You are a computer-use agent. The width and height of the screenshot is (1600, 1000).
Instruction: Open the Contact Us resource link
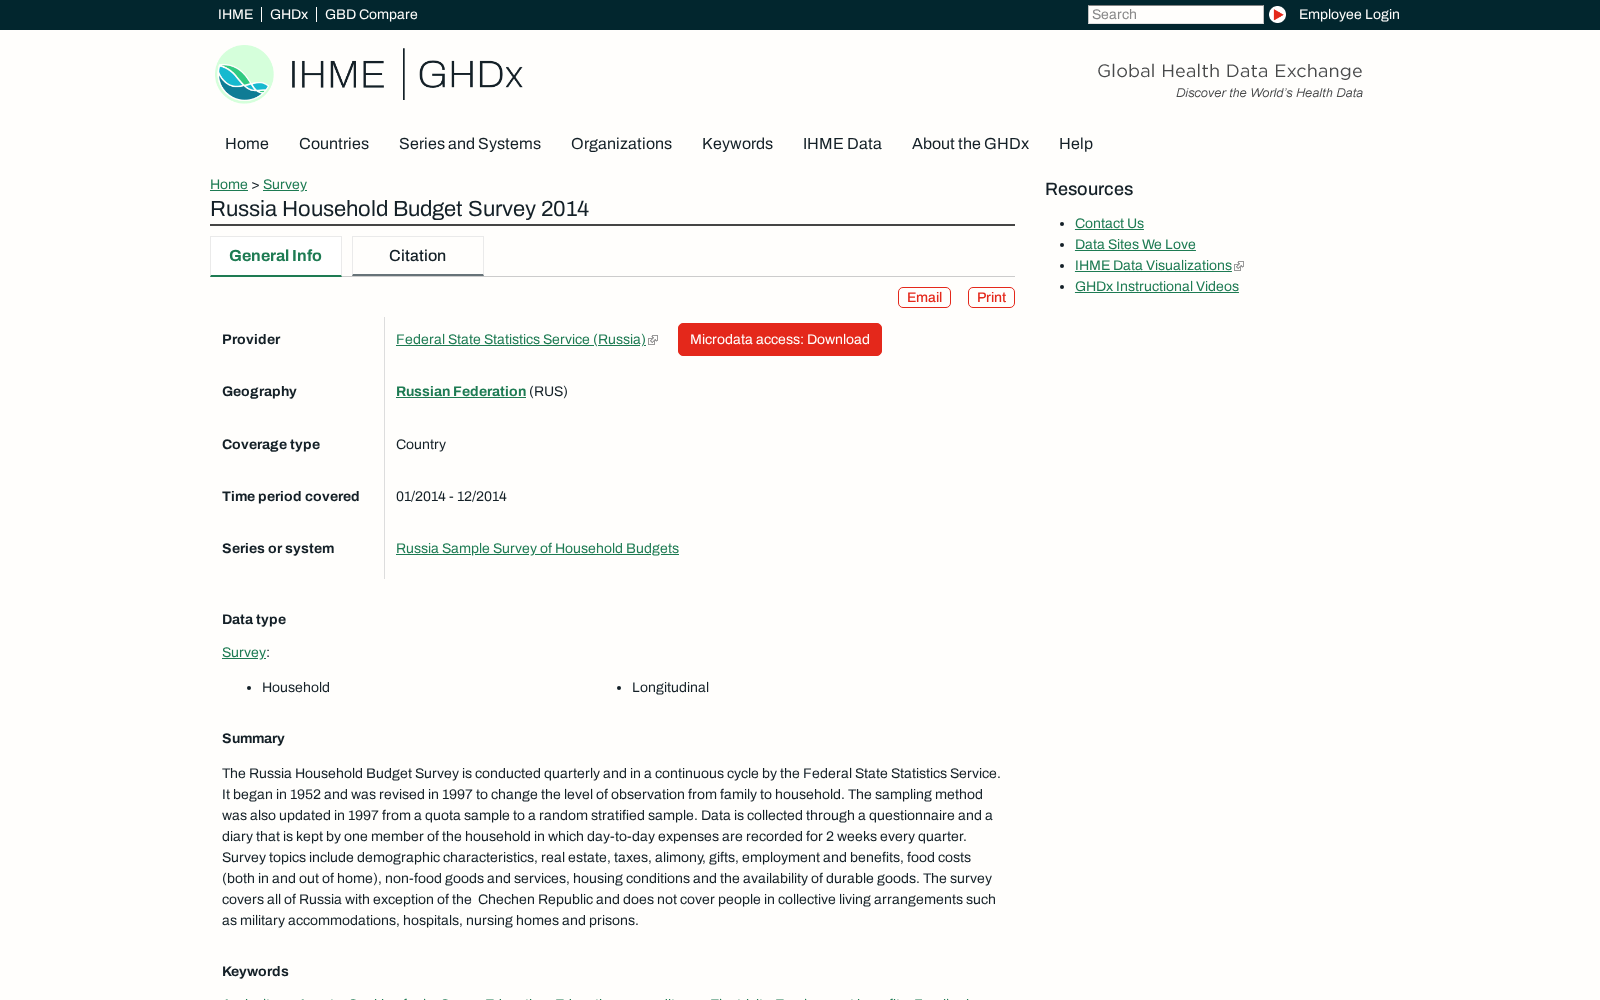(x=1109, y=223)
